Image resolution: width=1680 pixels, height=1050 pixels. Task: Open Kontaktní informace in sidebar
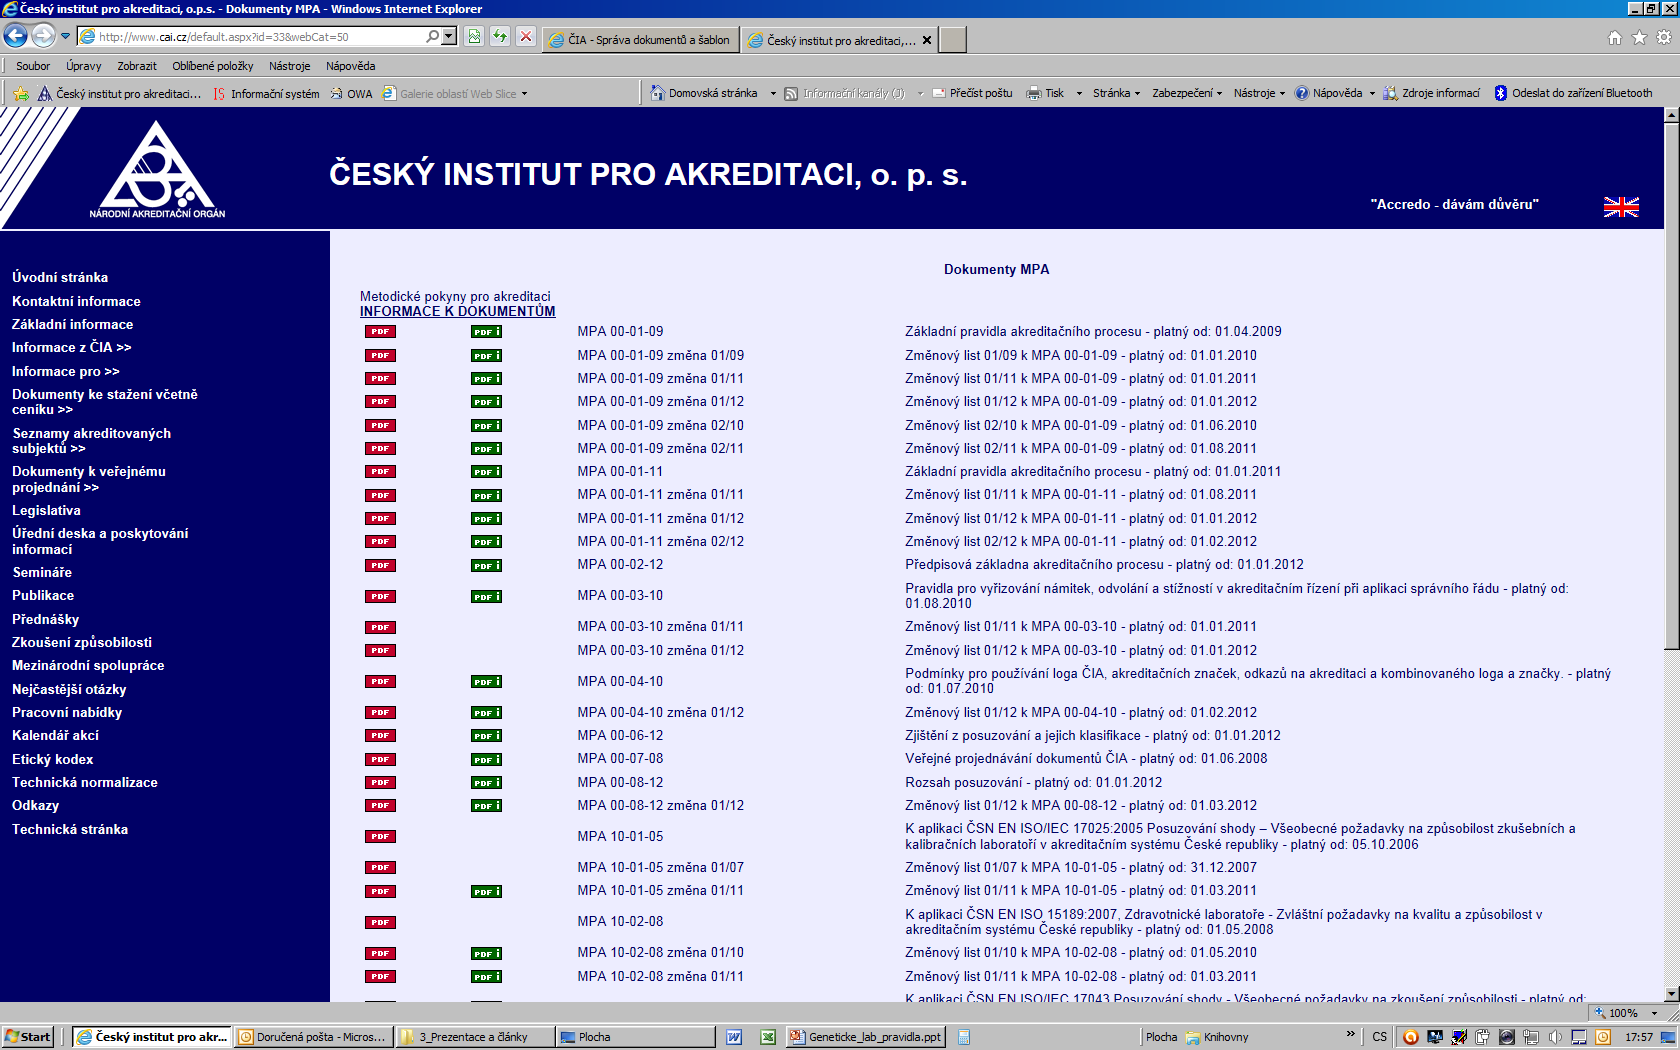[76, 301]
